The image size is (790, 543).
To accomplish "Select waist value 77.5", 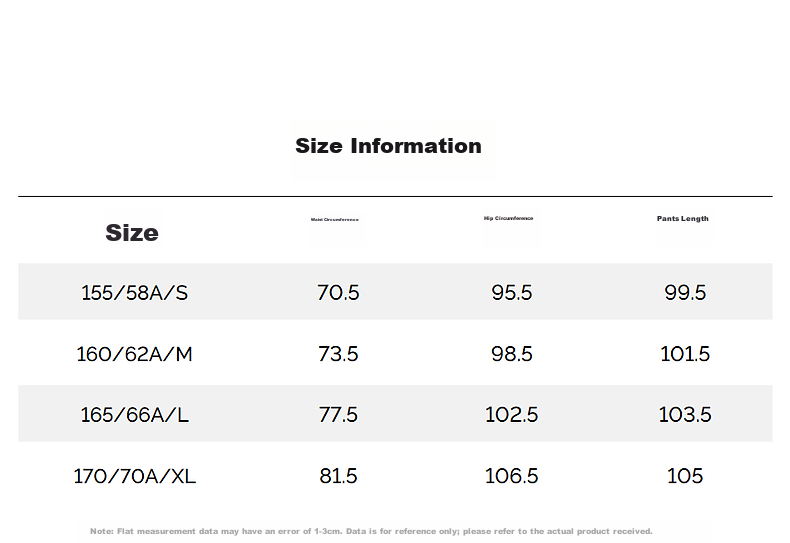I will [338, 415].
